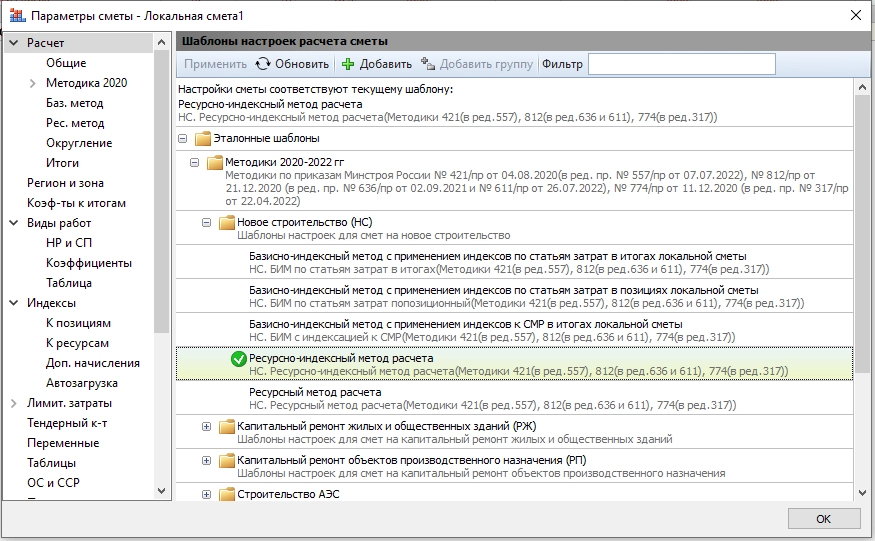875x541 pixels.
Task: Click the Применить toolbar button
Action: coord(214,64)
